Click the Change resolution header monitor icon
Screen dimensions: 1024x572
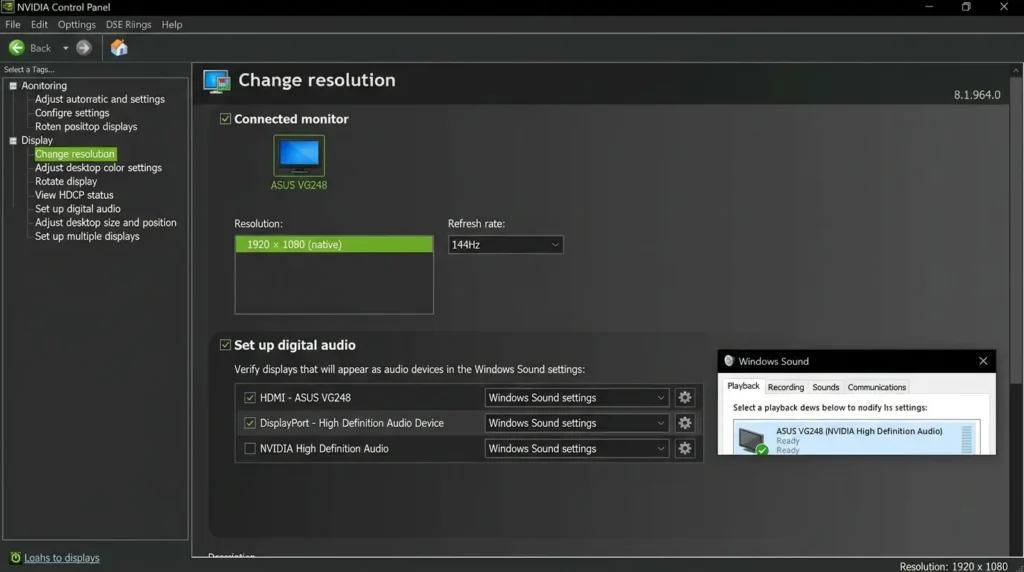click(x=217, y=81)
